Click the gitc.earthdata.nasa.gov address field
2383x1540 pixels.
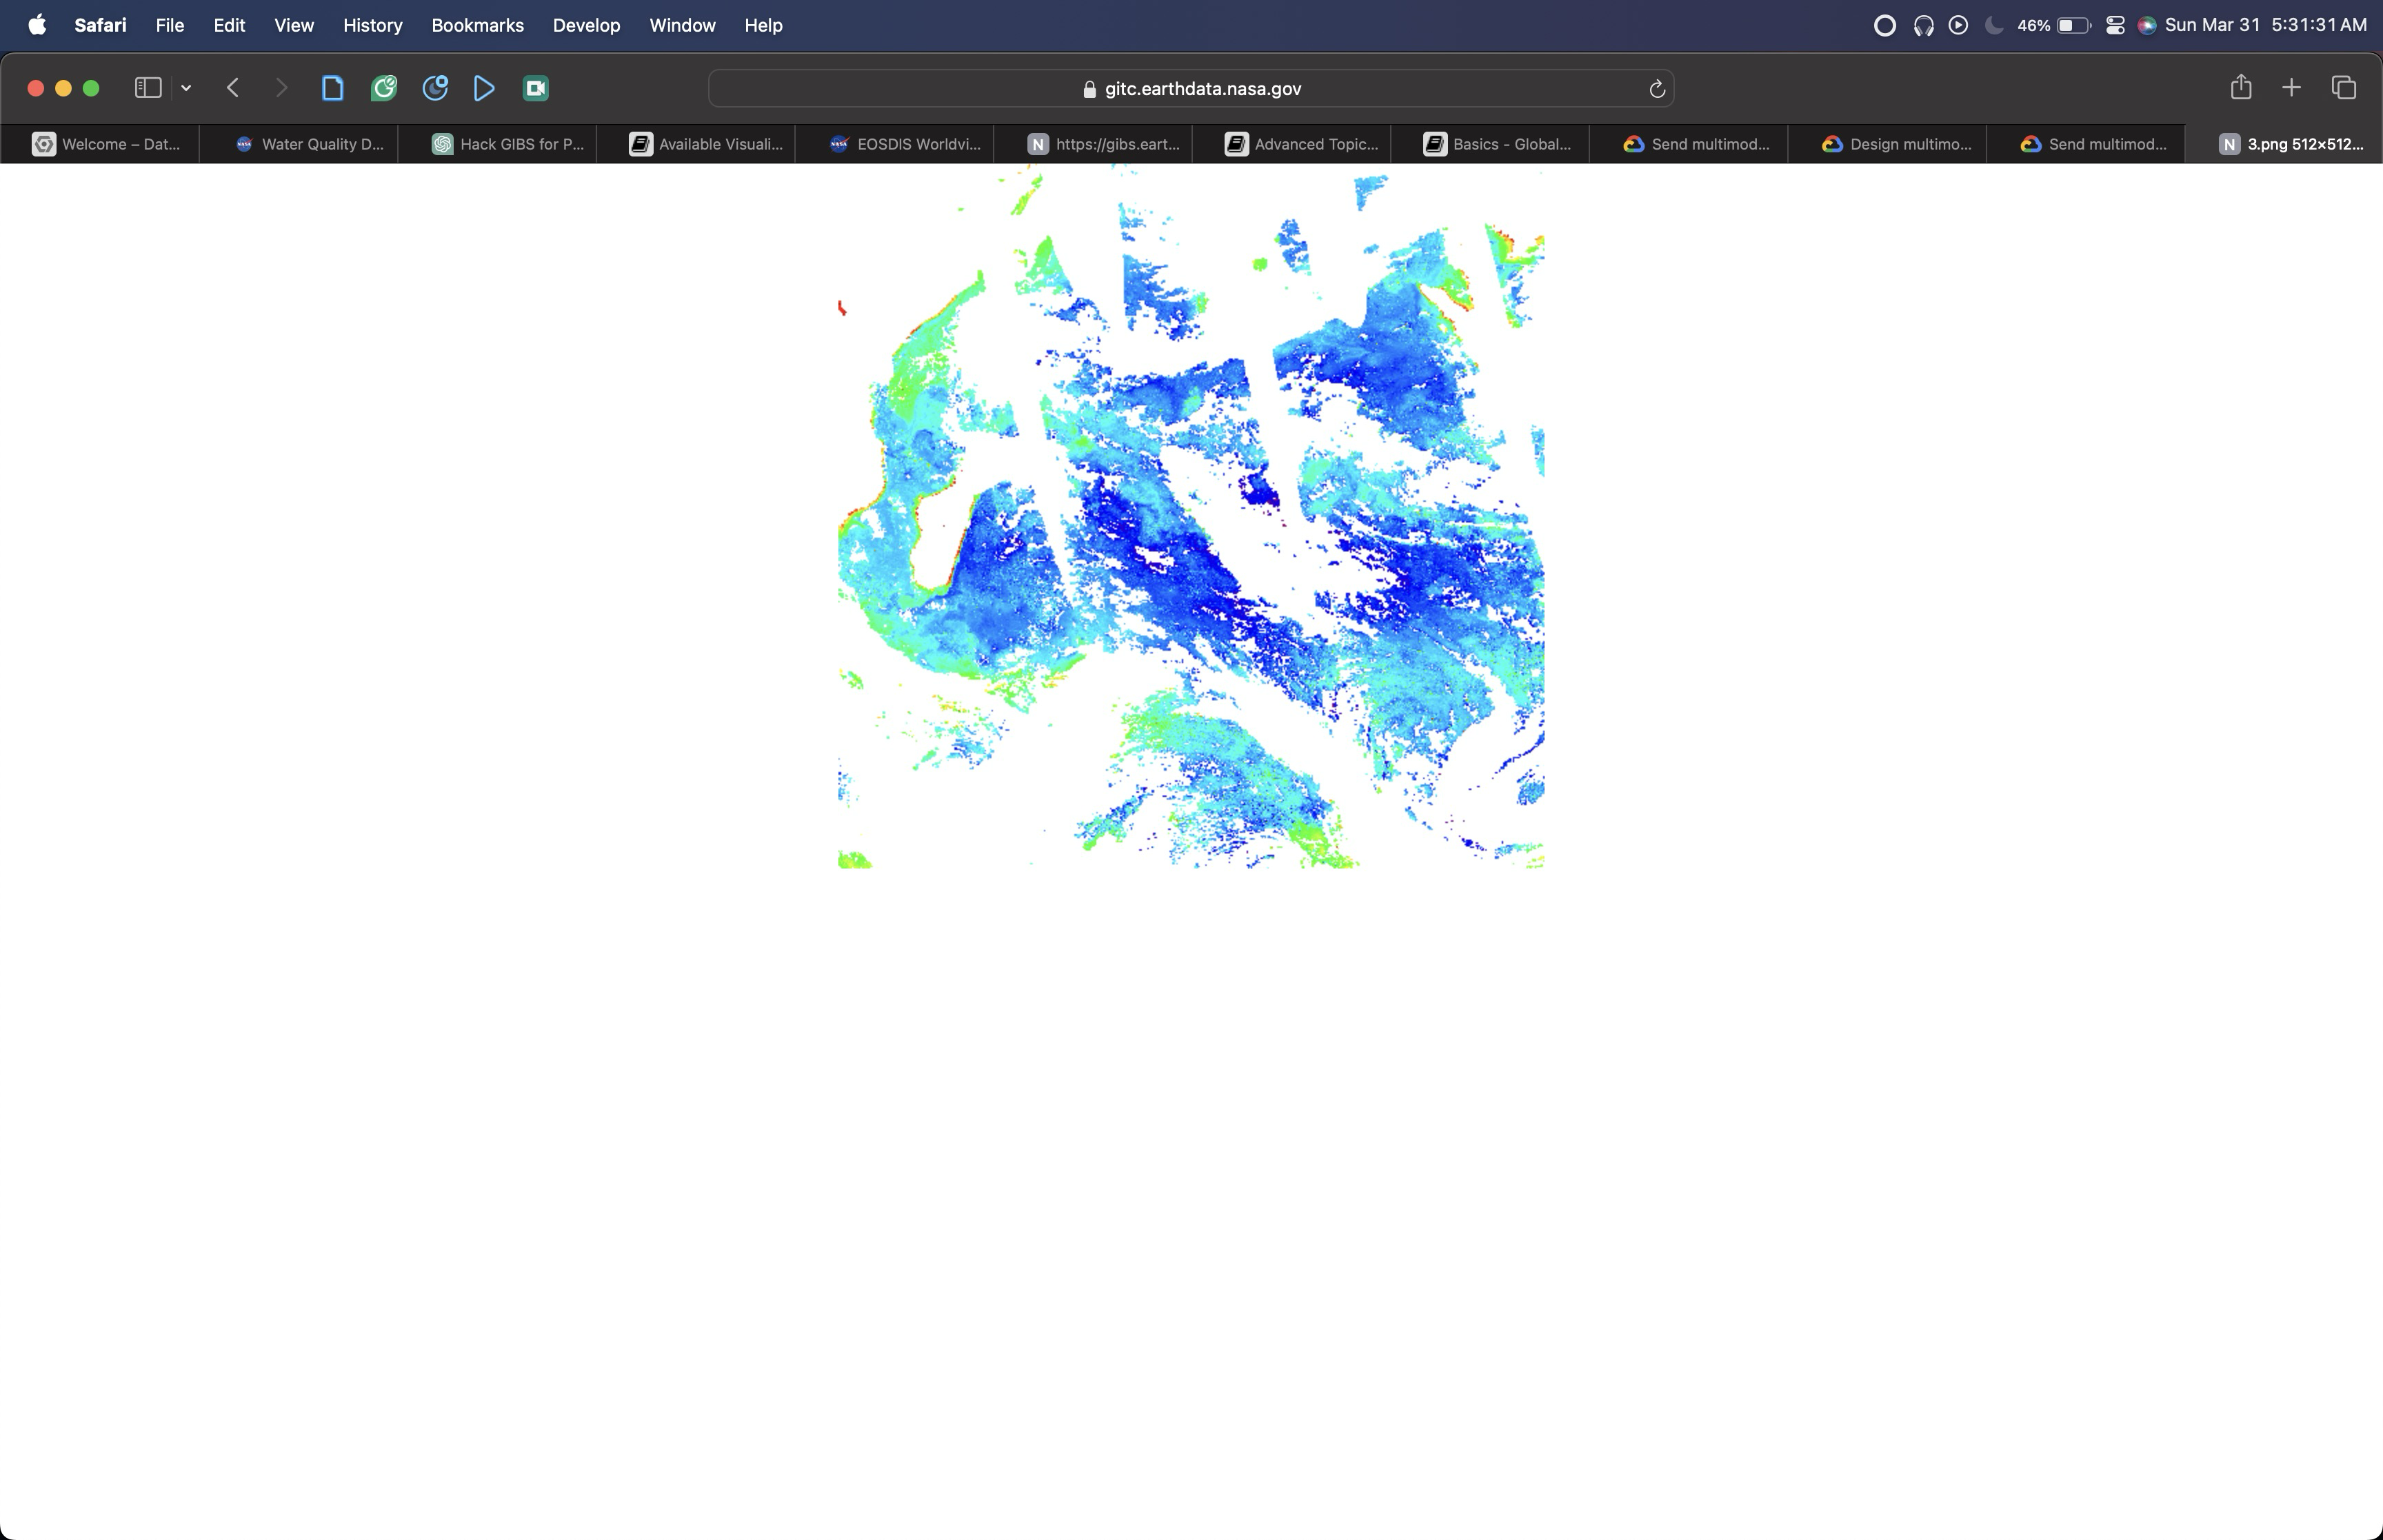(x=1190, y=89)
